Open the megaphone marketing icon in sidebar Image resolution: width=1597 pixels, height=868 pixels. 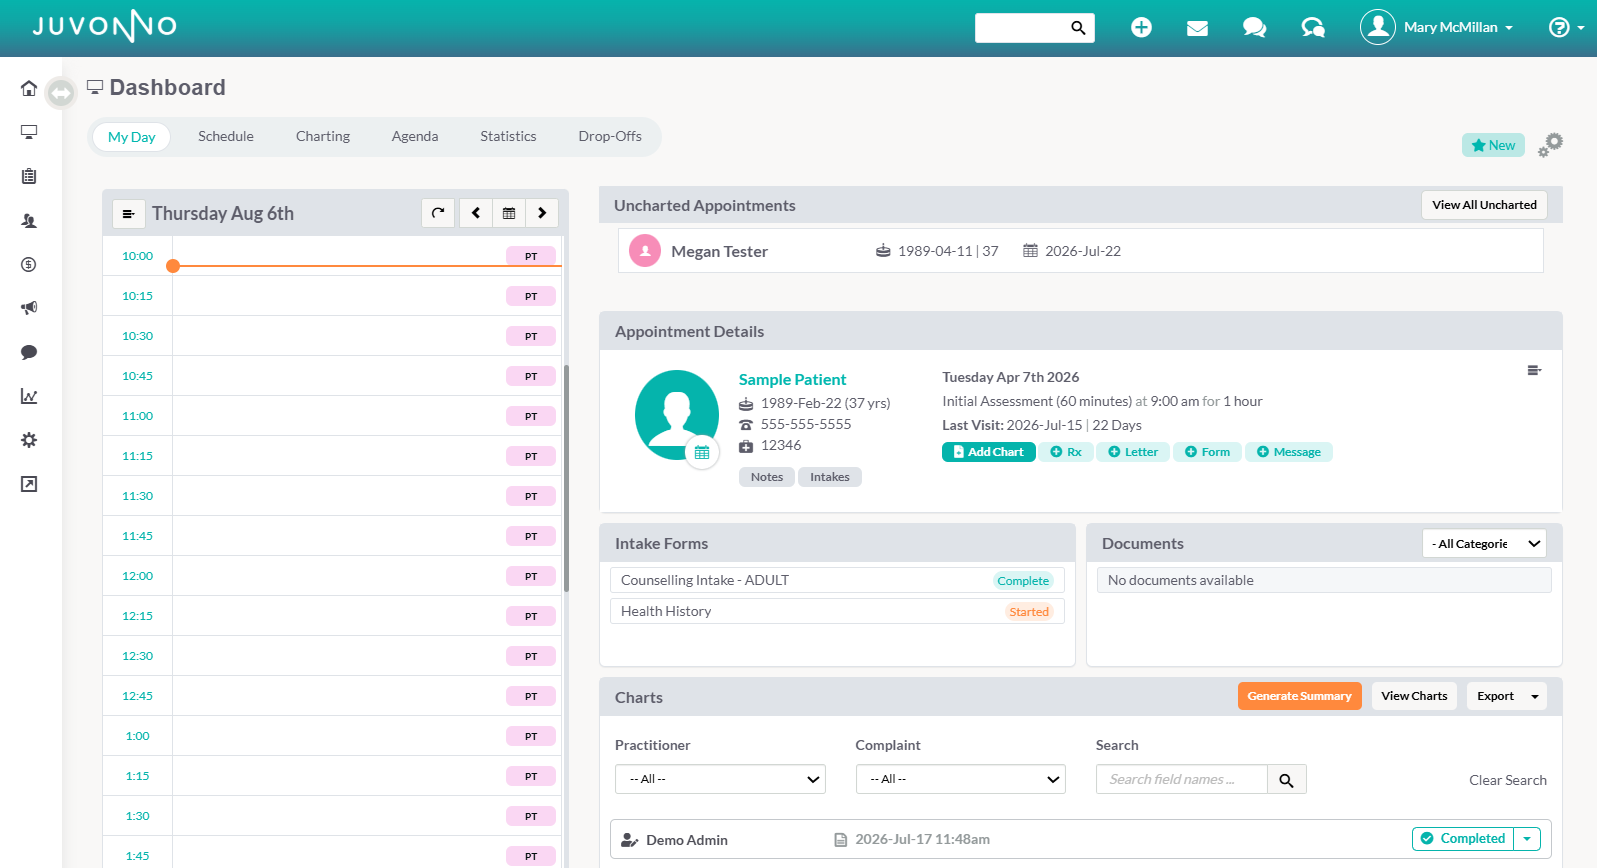tap(29, 308)
